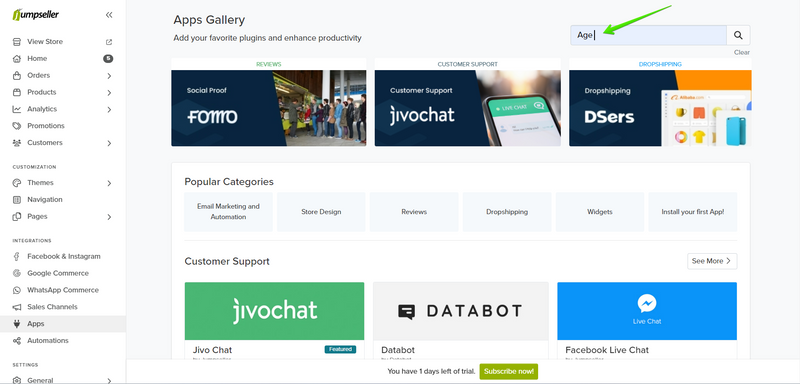Image resolution: width=800 pixels, height=384 pixels.
Task: Expand the Analytics submenu chevron
Action: pyautogui.click(x=109, y=110)
